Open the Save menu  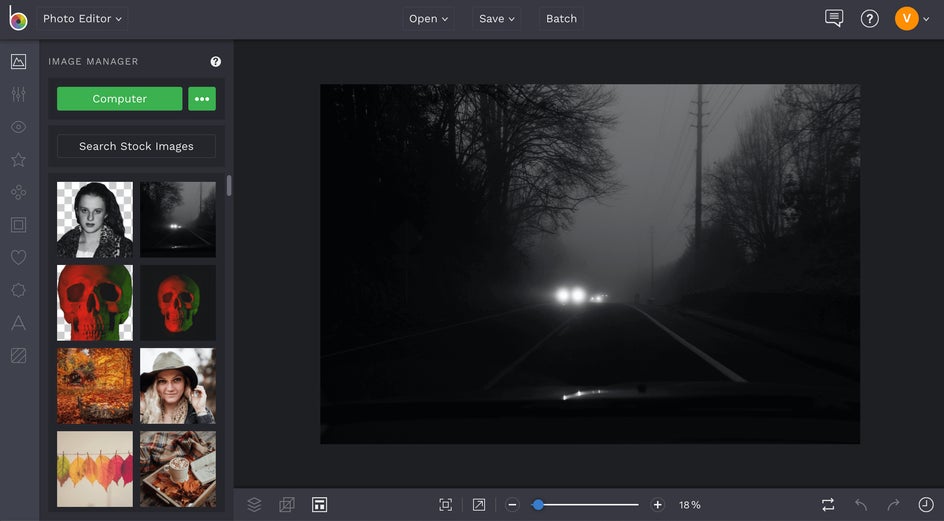(x=497, y=19)
